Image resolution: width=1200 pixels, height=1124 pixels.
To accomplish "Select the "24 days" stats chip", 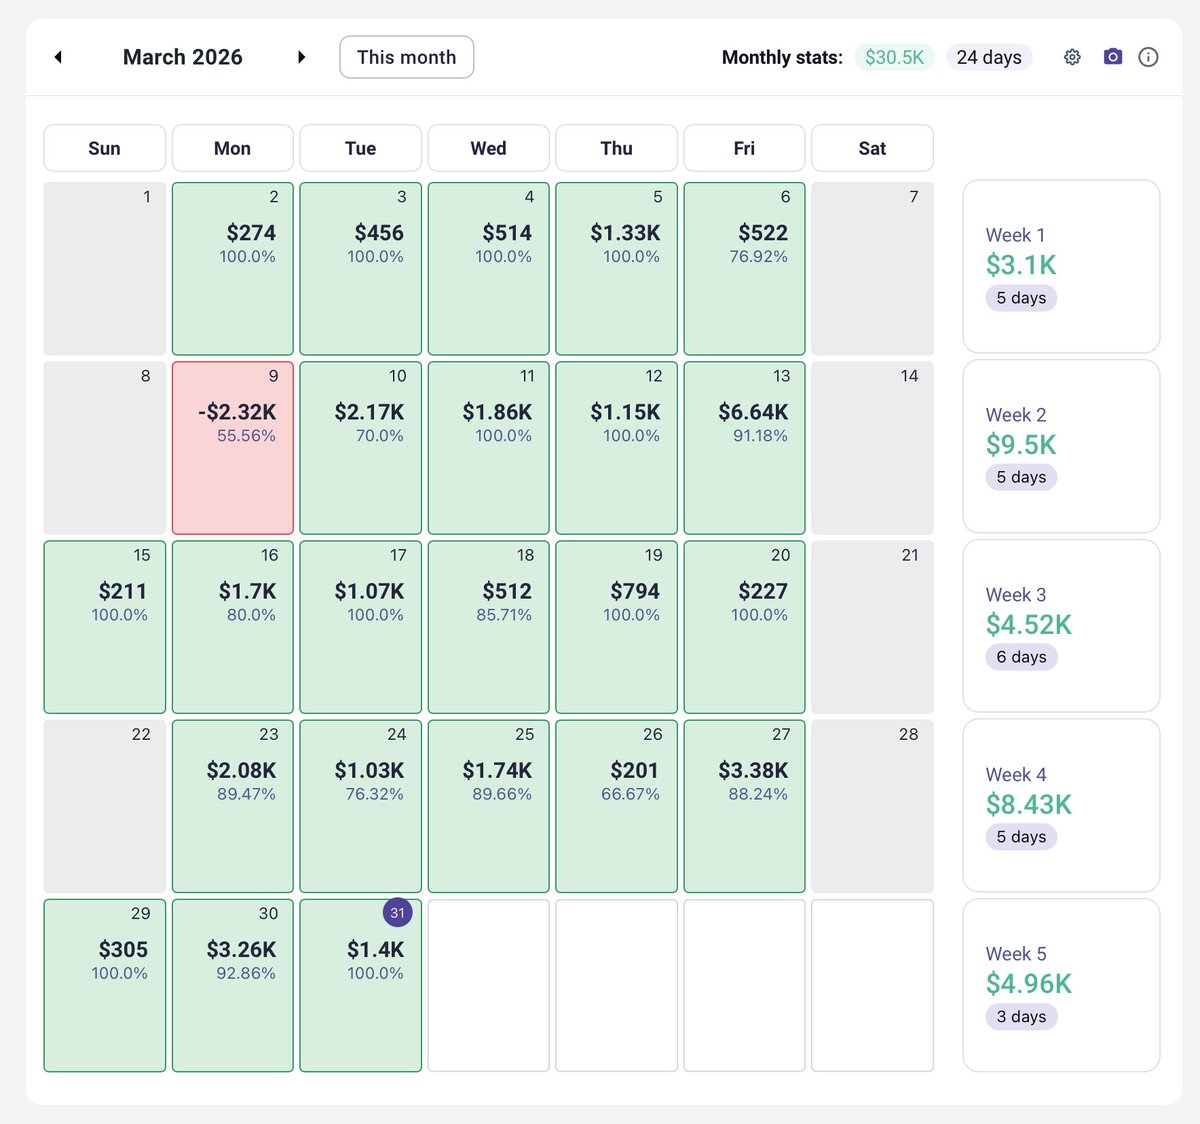I will tap(989, 57).
